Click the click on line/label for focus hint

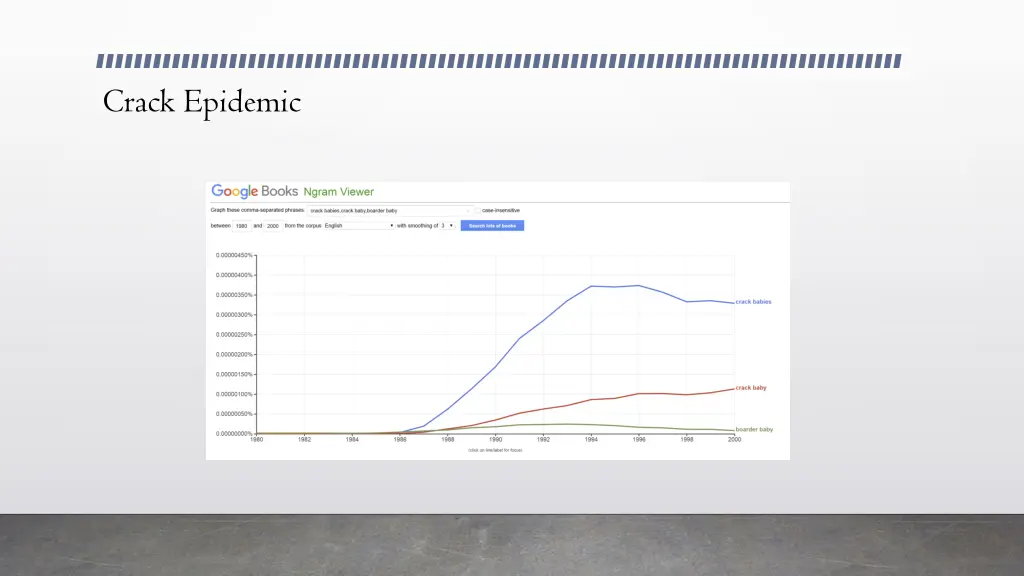495,450
